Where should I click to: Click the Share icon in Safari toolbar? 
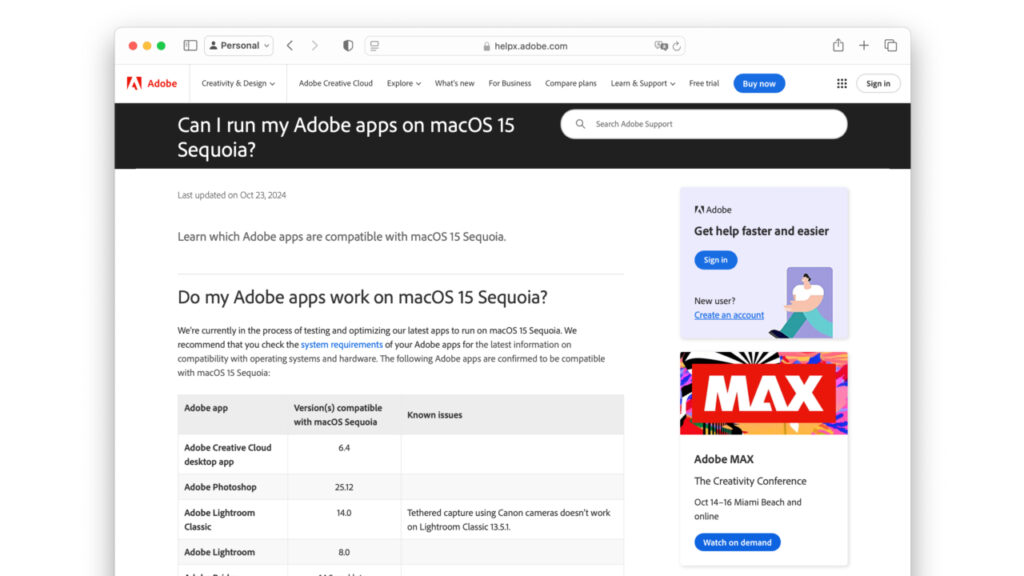[838, 46]
